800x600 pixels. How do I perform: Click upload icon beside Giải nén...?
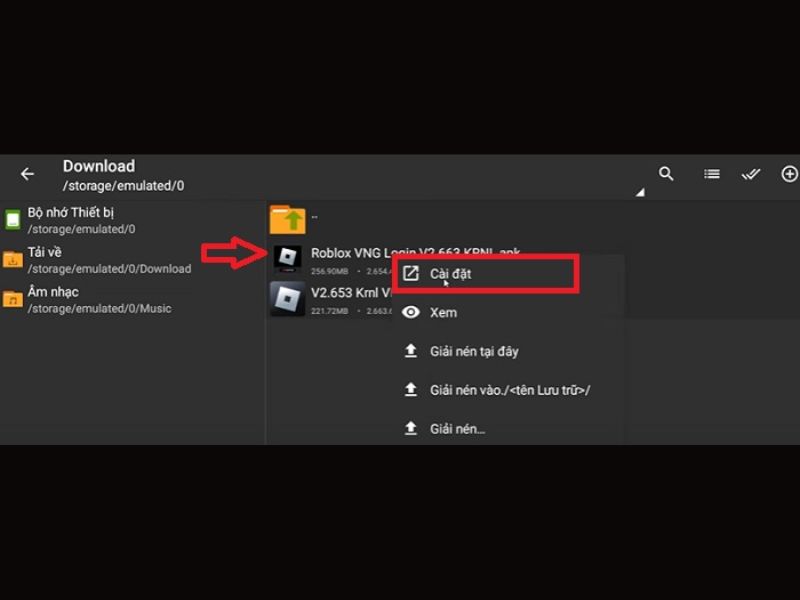411,429
